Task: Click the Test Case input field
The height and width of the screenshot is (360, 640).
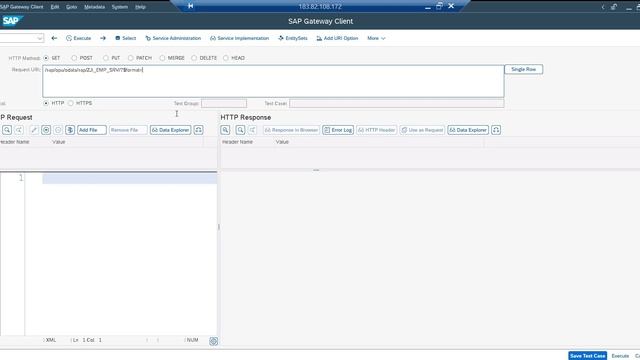Action: [x=396, y=103]
